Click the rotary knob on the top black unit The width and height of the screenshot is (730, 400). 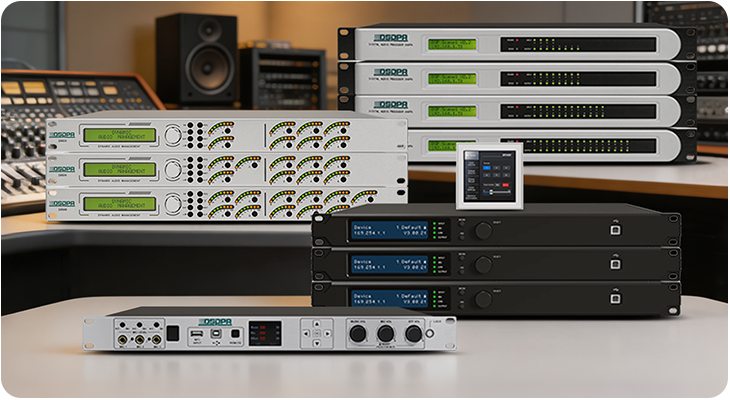point(483,230)
